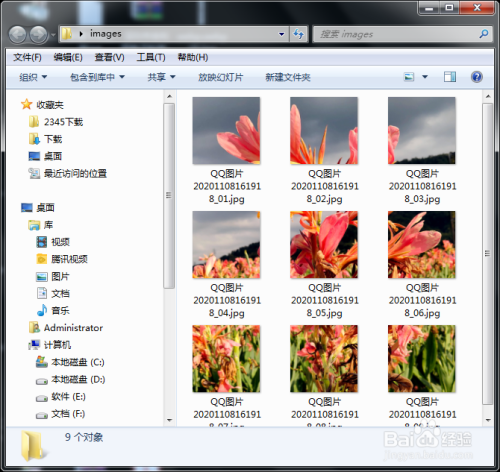Open the address bar history dropdown

pyautogui.click(x=281, y=34)
